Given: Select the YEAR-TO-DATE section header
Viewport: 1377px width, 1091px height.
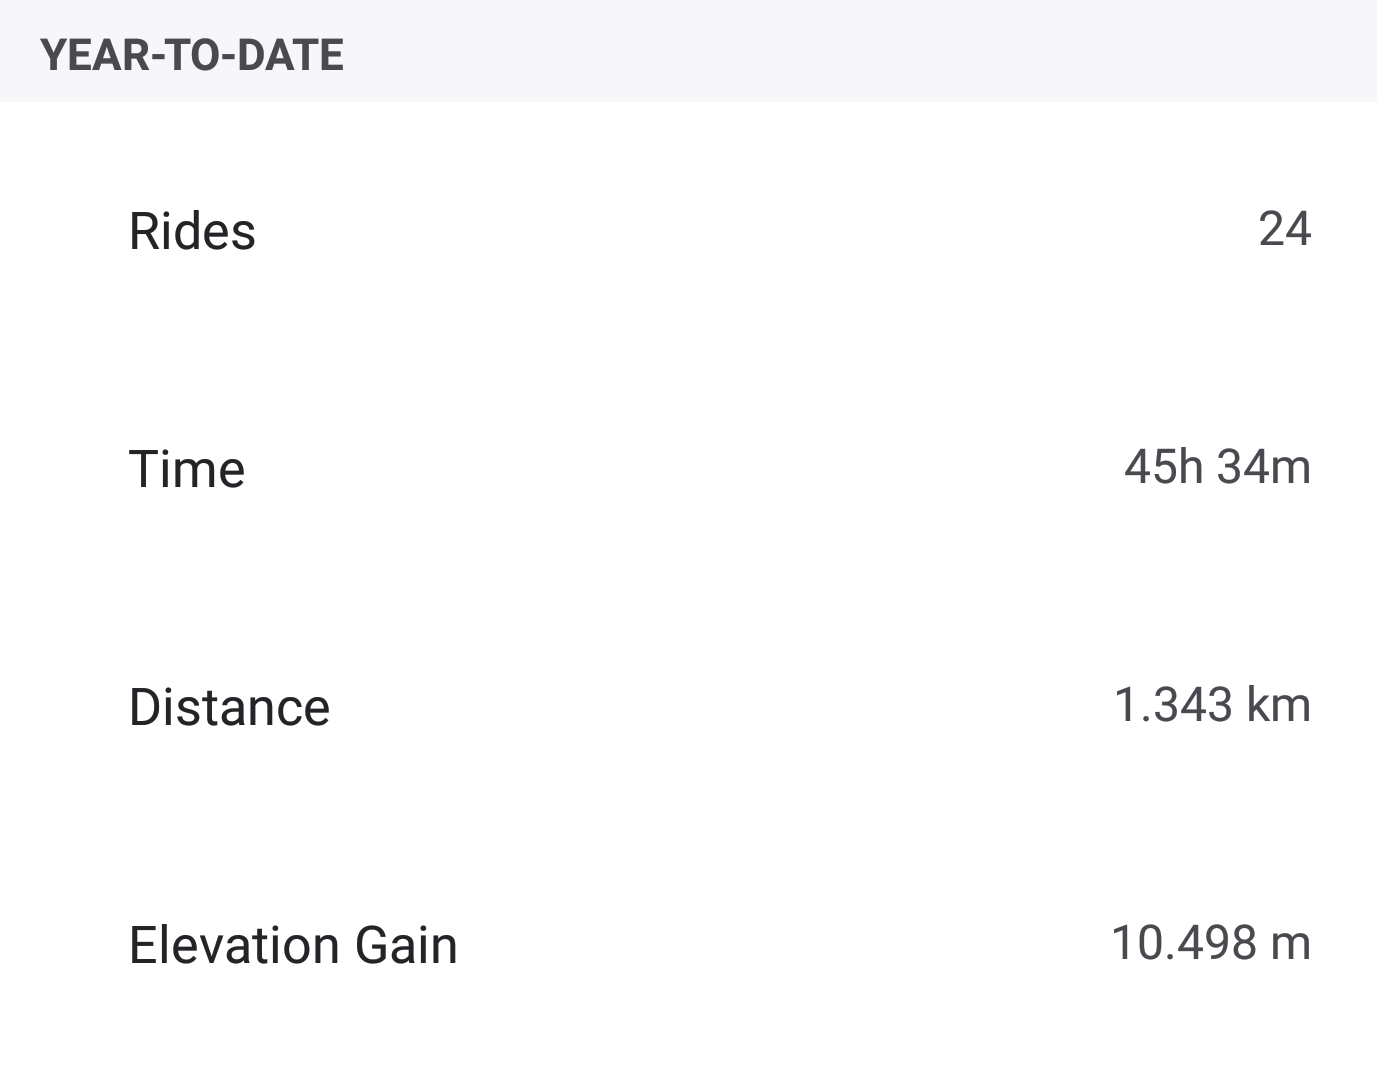Looking at the screenshot, I should point(192,55).
